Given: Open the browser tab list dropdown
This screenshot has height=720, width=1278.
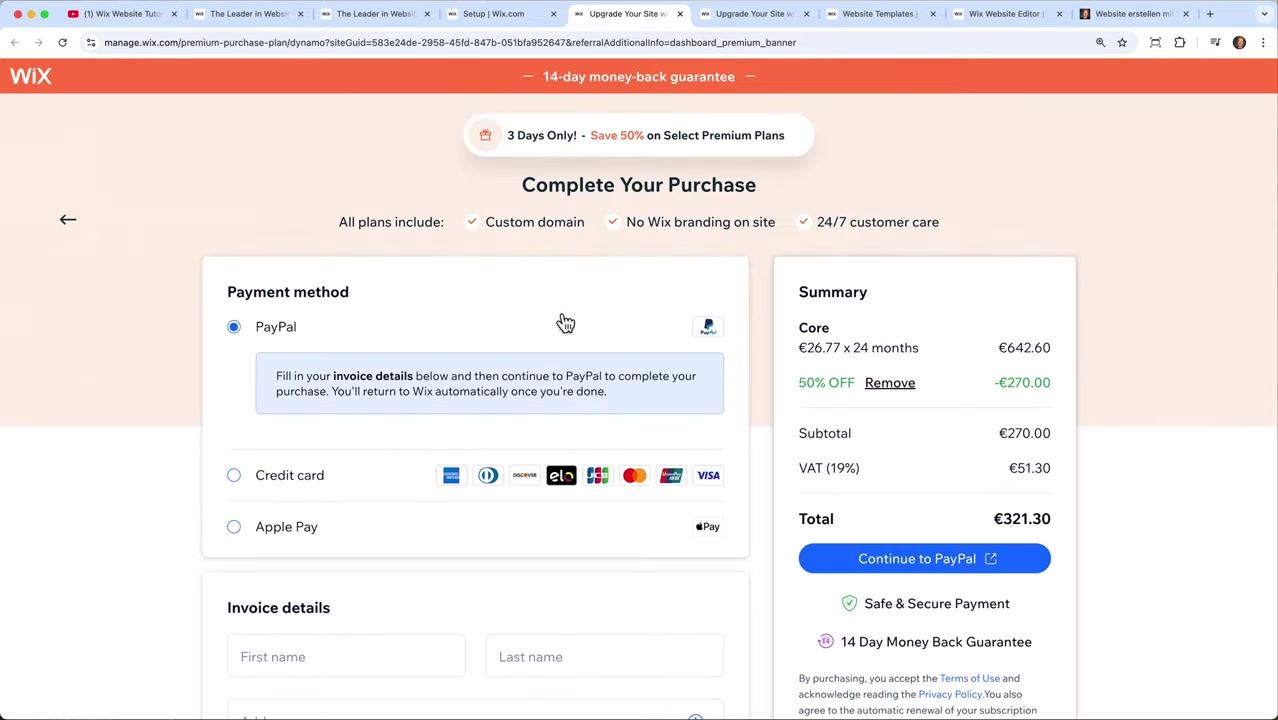Looking at the screenshot, I should 1264,14.
